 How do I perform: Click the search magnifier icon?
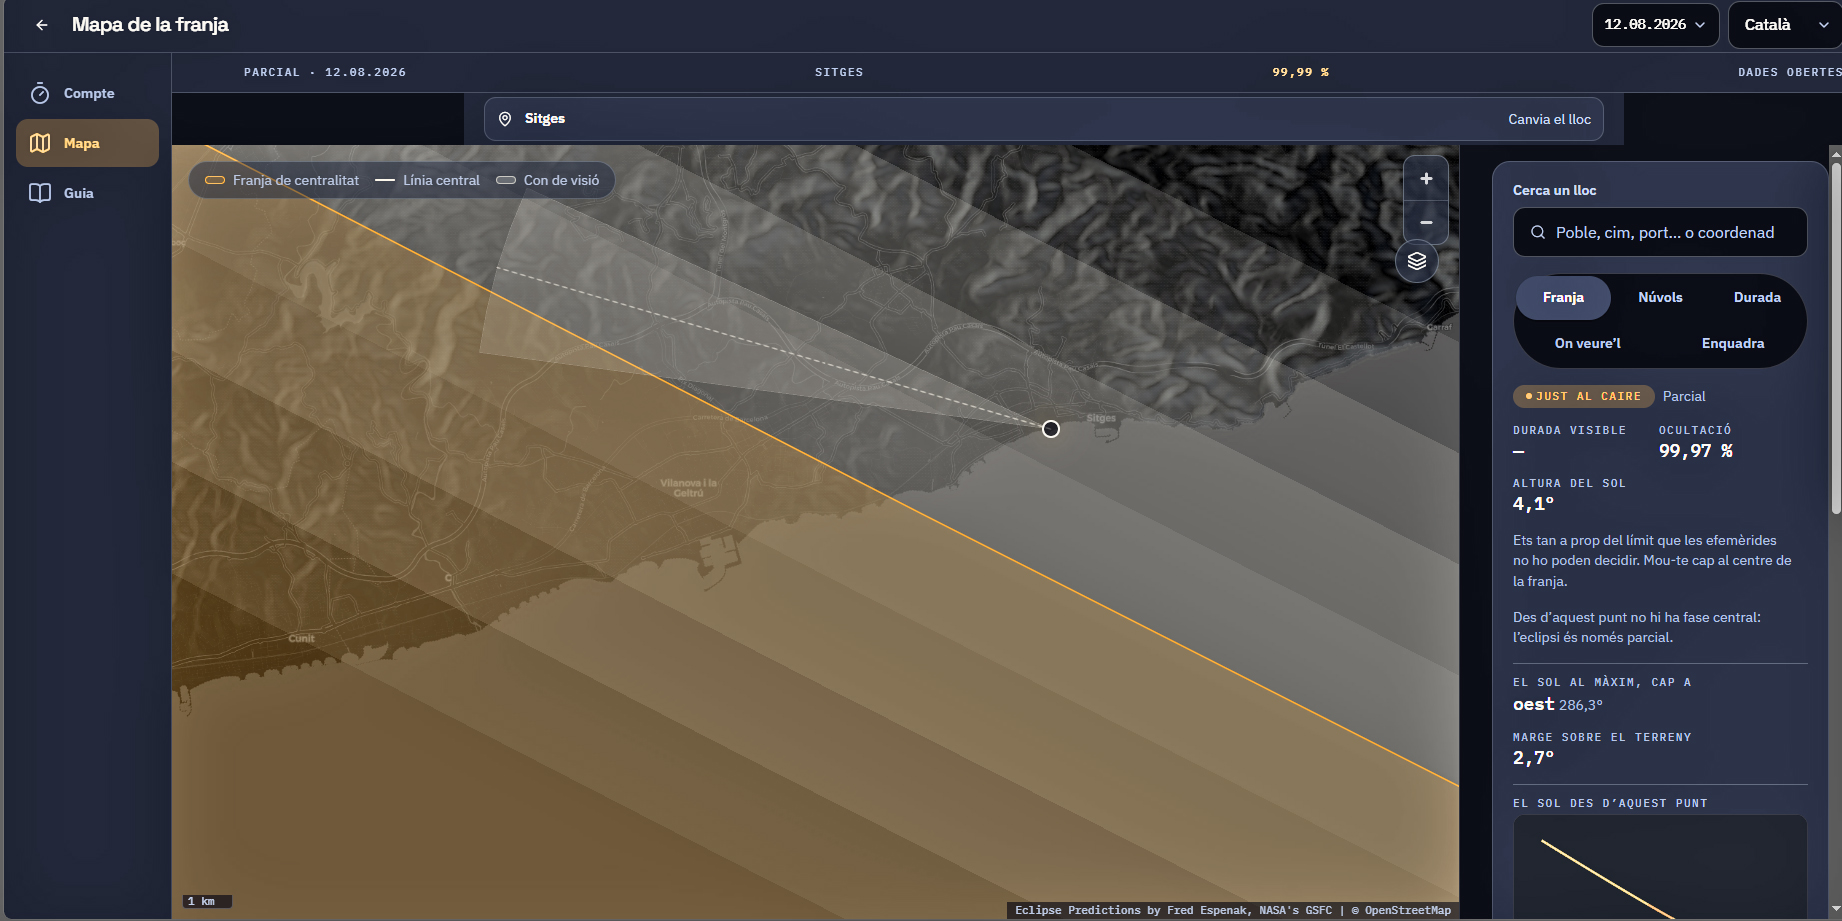1538,232
